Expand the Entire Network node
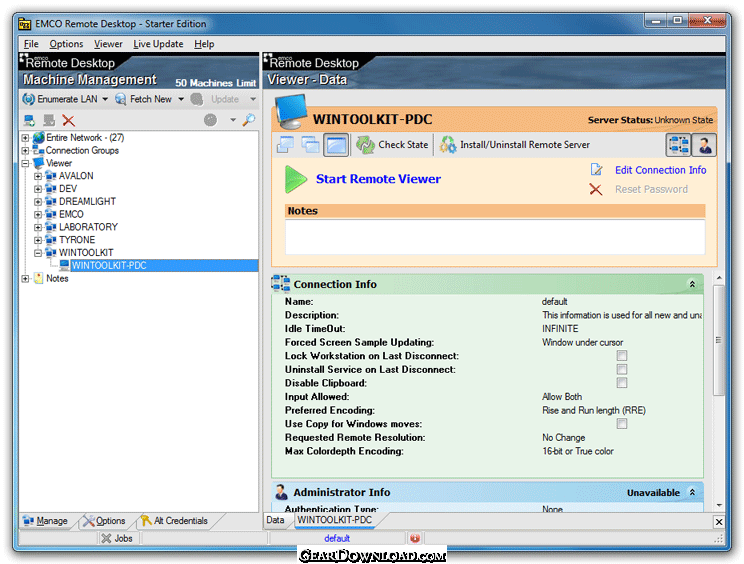Screen dimensions: 744x564 point(25,138)
